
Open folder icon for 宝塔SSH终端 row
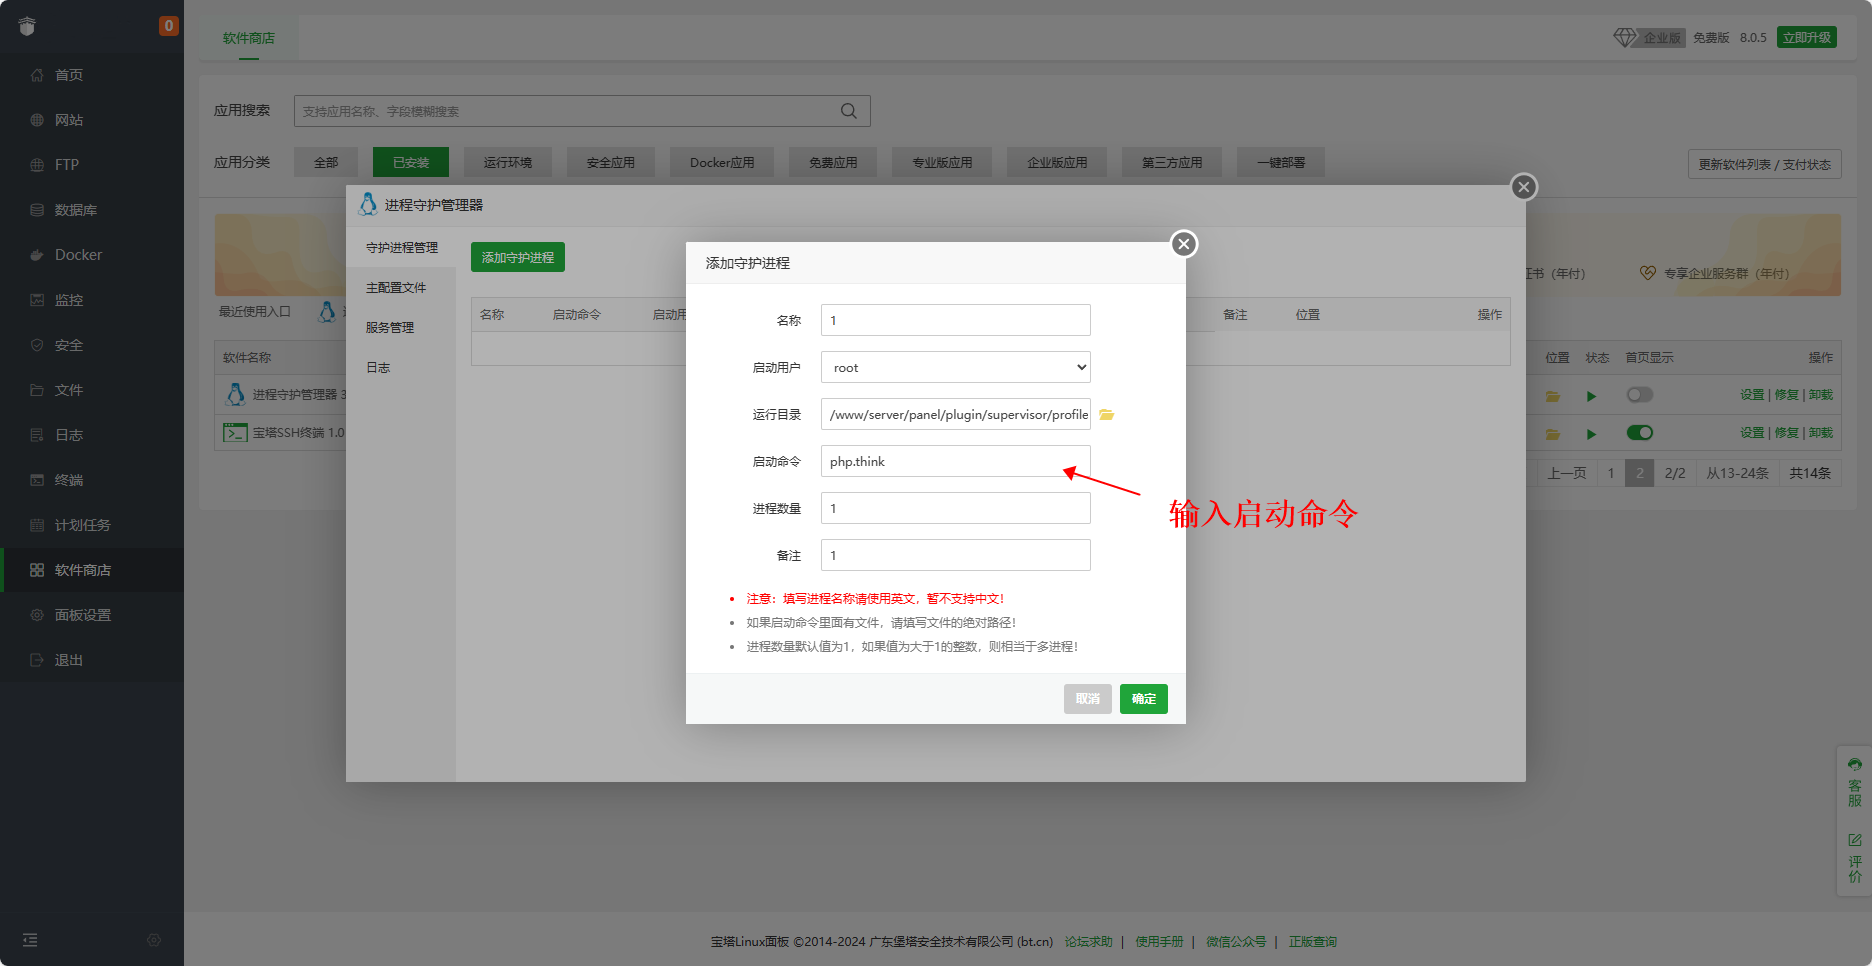pyautogui.click(x=1553, y=434)
